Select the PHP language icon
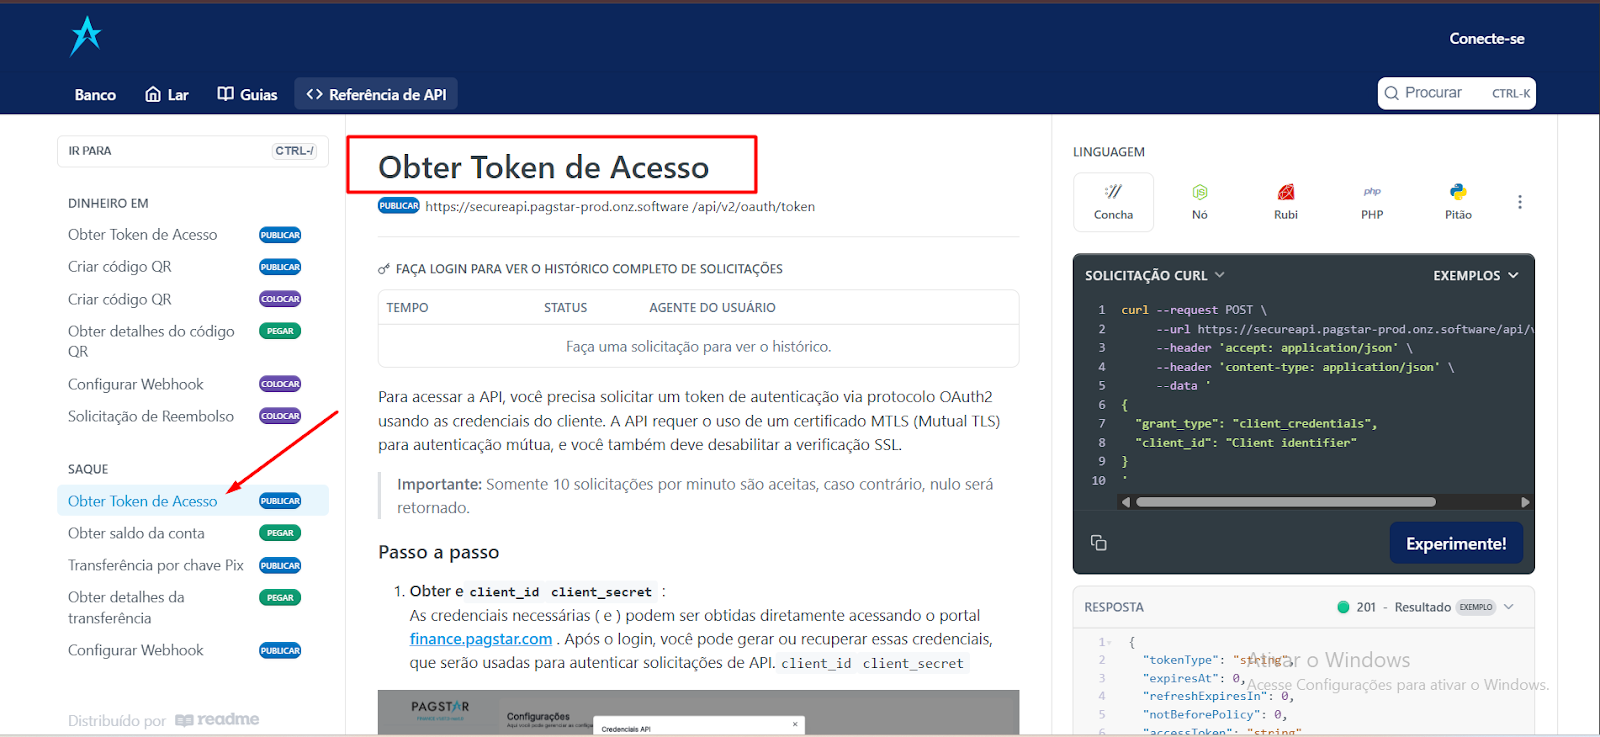This screenshot has width=1600, height=737. pyautogui.click(x=1372, y=202)
